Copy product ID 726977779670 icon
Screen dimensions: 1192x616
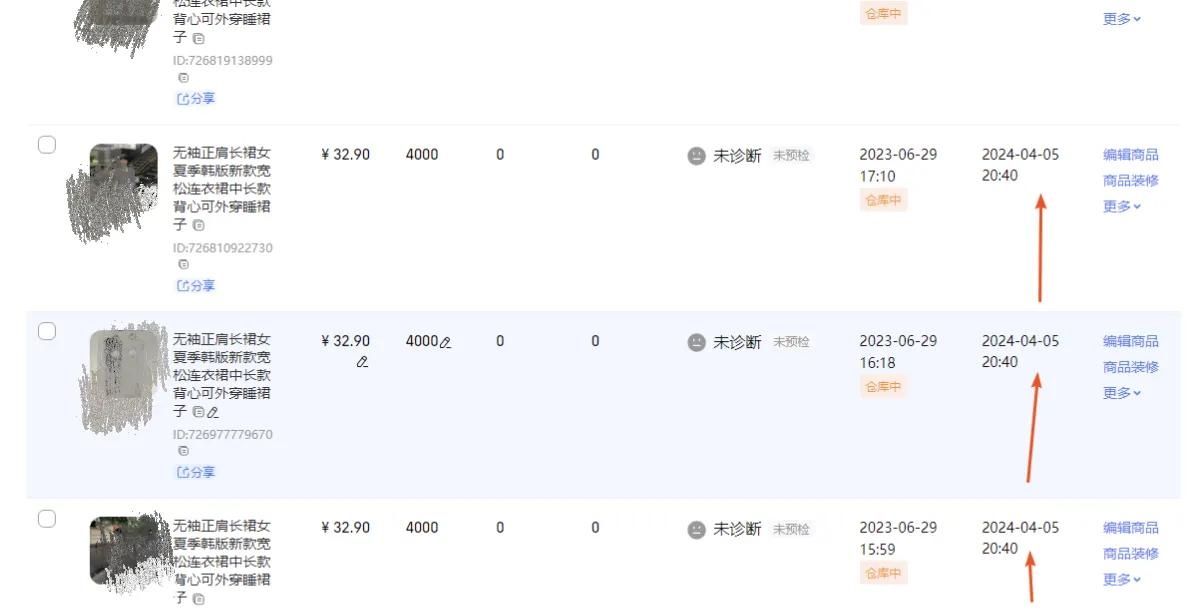[x=183, y=451]
